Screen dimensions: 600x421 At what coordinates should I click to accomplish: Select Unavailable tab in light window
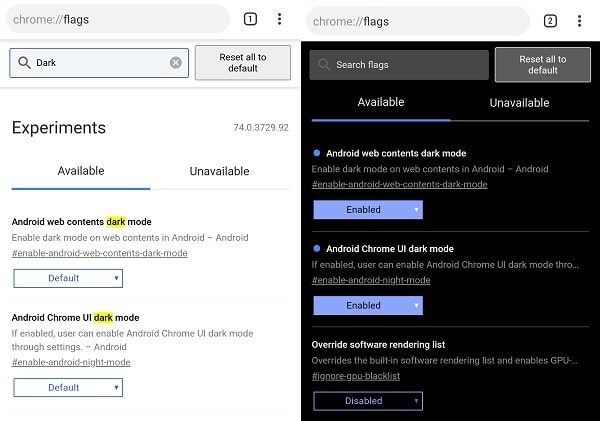(220, 171)
